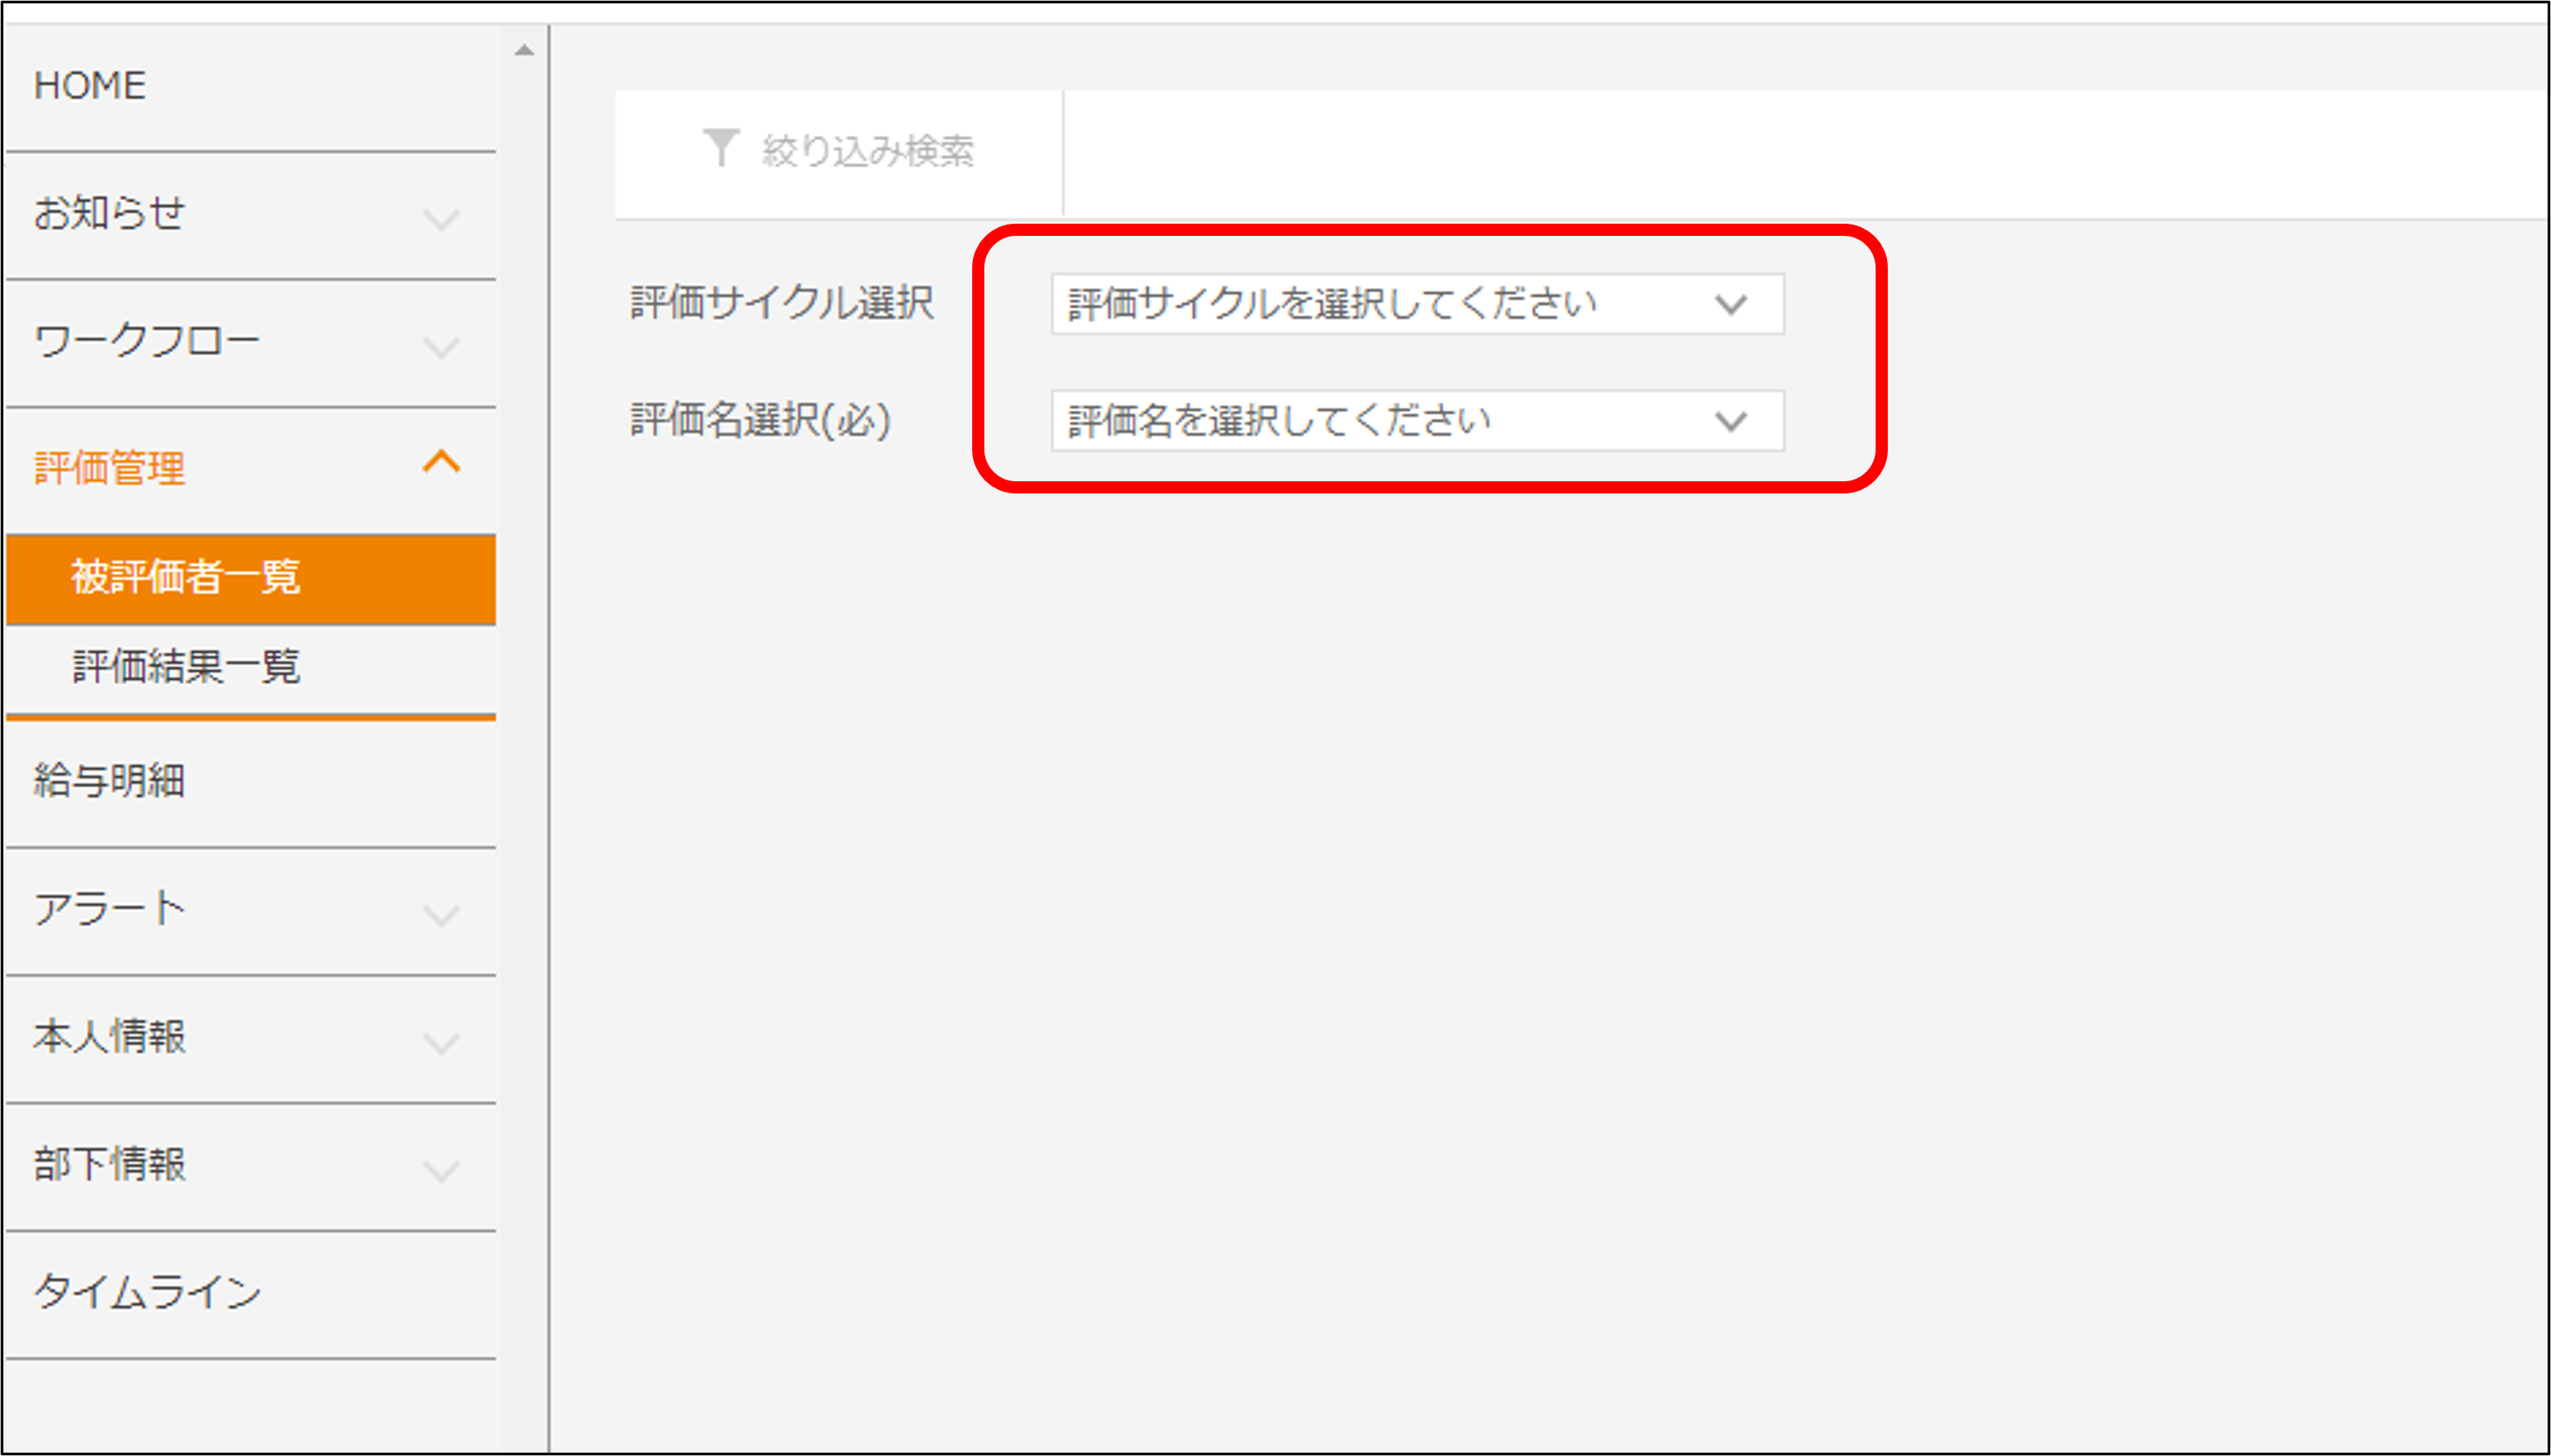Image resolution: width=2551 pixels, height=1456 pixels.
Task: Expand ワークフロー menu chevron
Action: coord(441,347)
